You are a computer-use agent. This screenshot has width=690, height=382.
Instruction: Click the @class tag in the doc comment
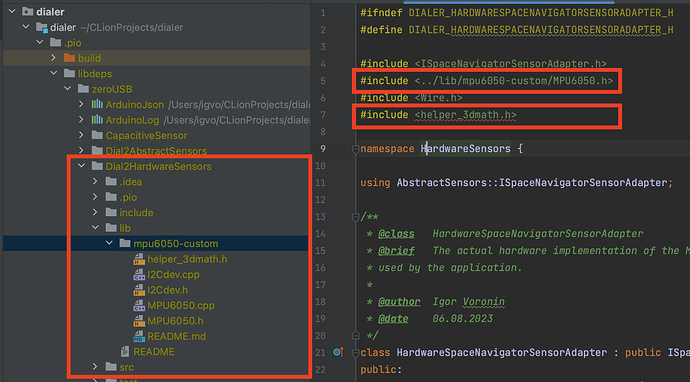[x=396, y=234]
